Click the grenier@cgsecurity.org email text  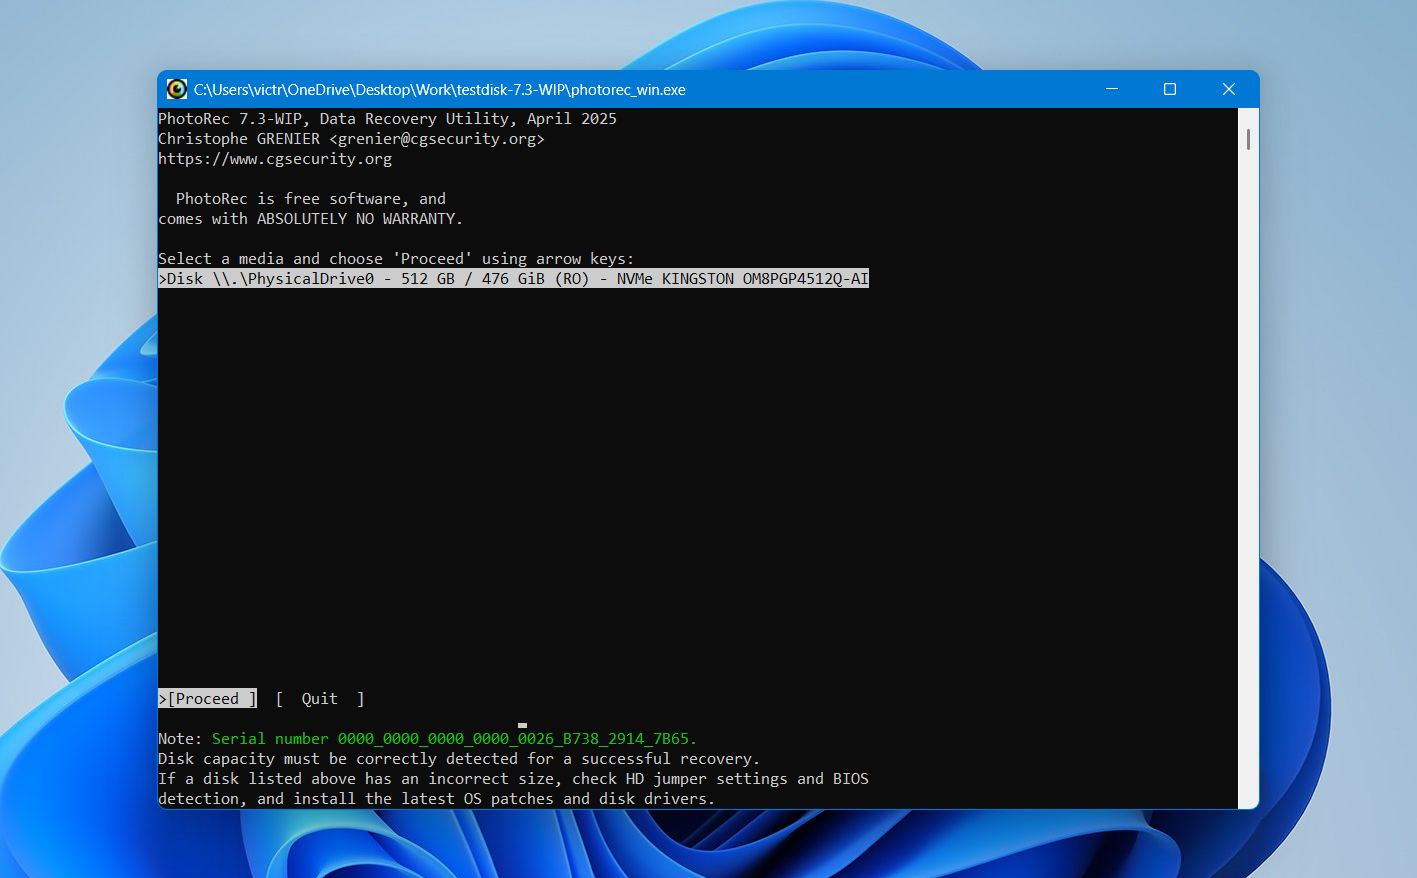coord(437,139)
